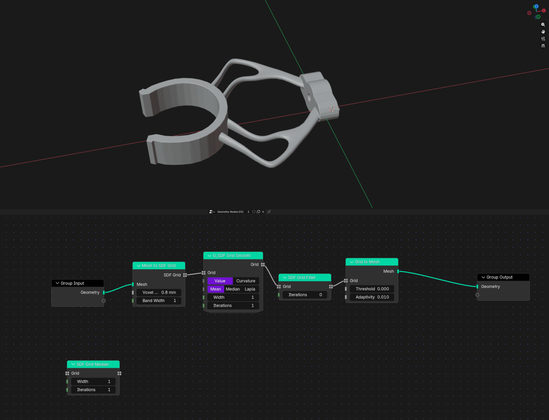Click the Voxel size 0.8 mm field

coord(159,292)
